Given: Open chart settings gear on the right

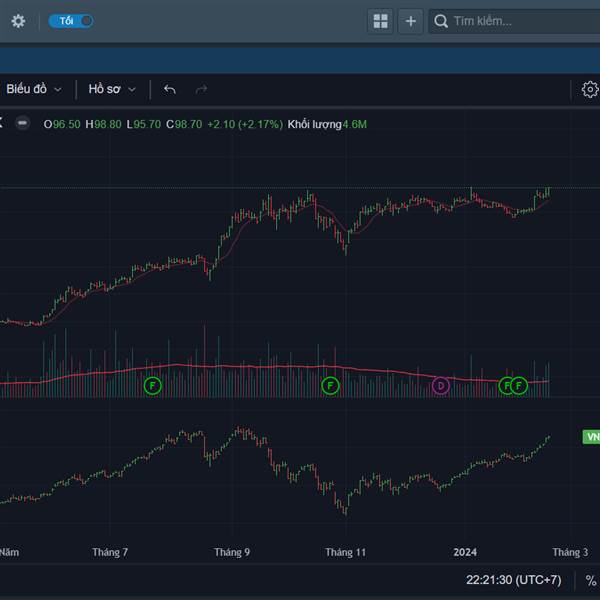Looking at the screenshot, I should tap(590, 90).
